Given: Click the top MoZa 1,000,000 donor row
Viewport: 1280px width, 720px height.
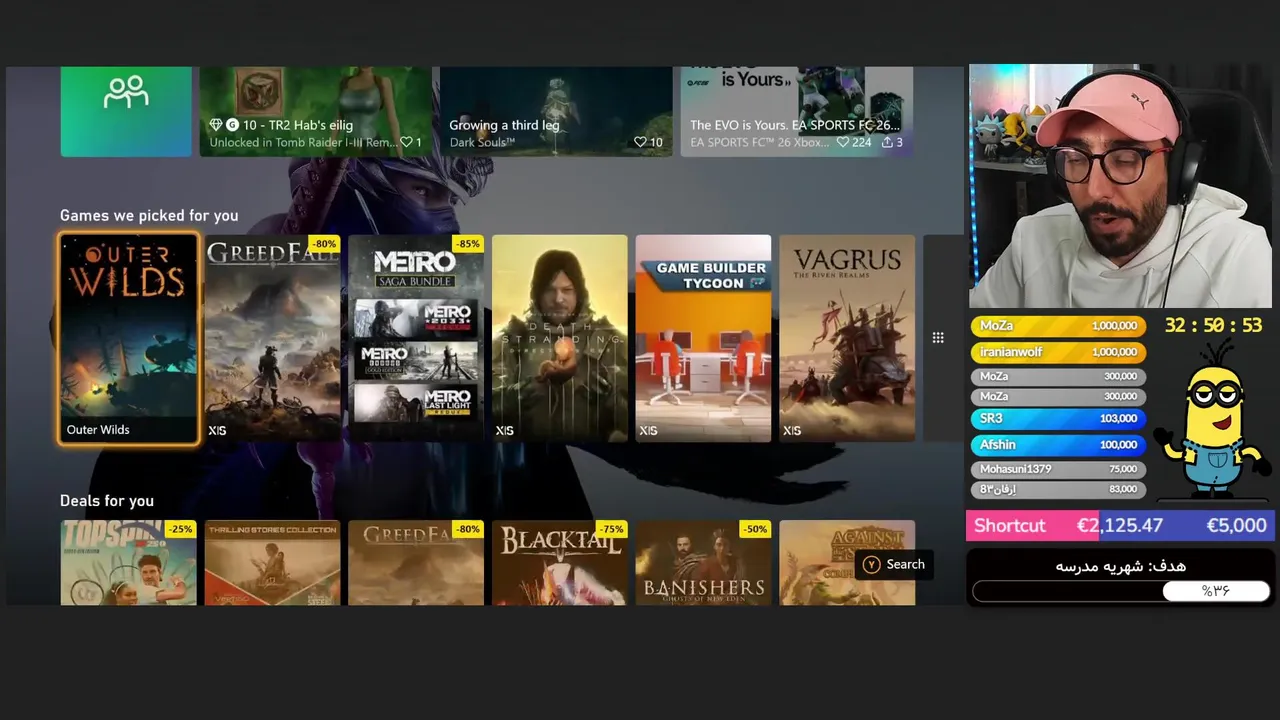Looking at the screenshot, I should pyautogui.click(x=1058, y=326).
